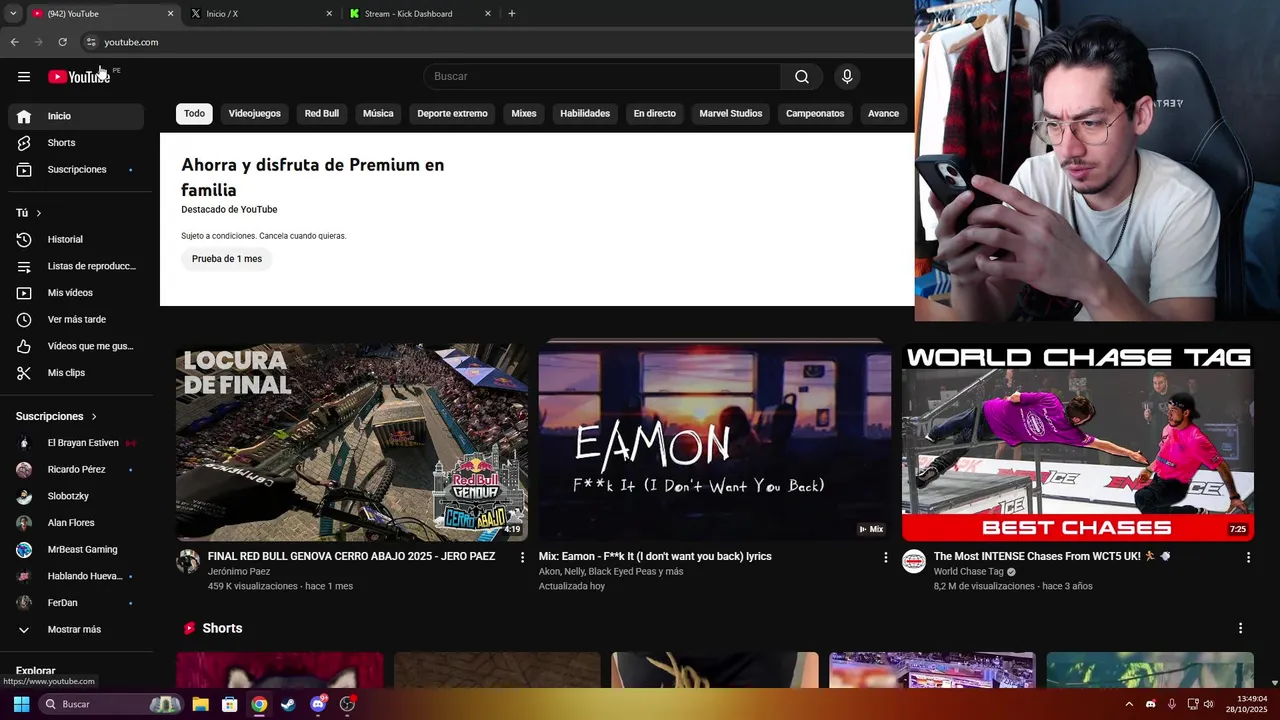
Task: Start voice search with microphone icon
Action: pos(847,77)
